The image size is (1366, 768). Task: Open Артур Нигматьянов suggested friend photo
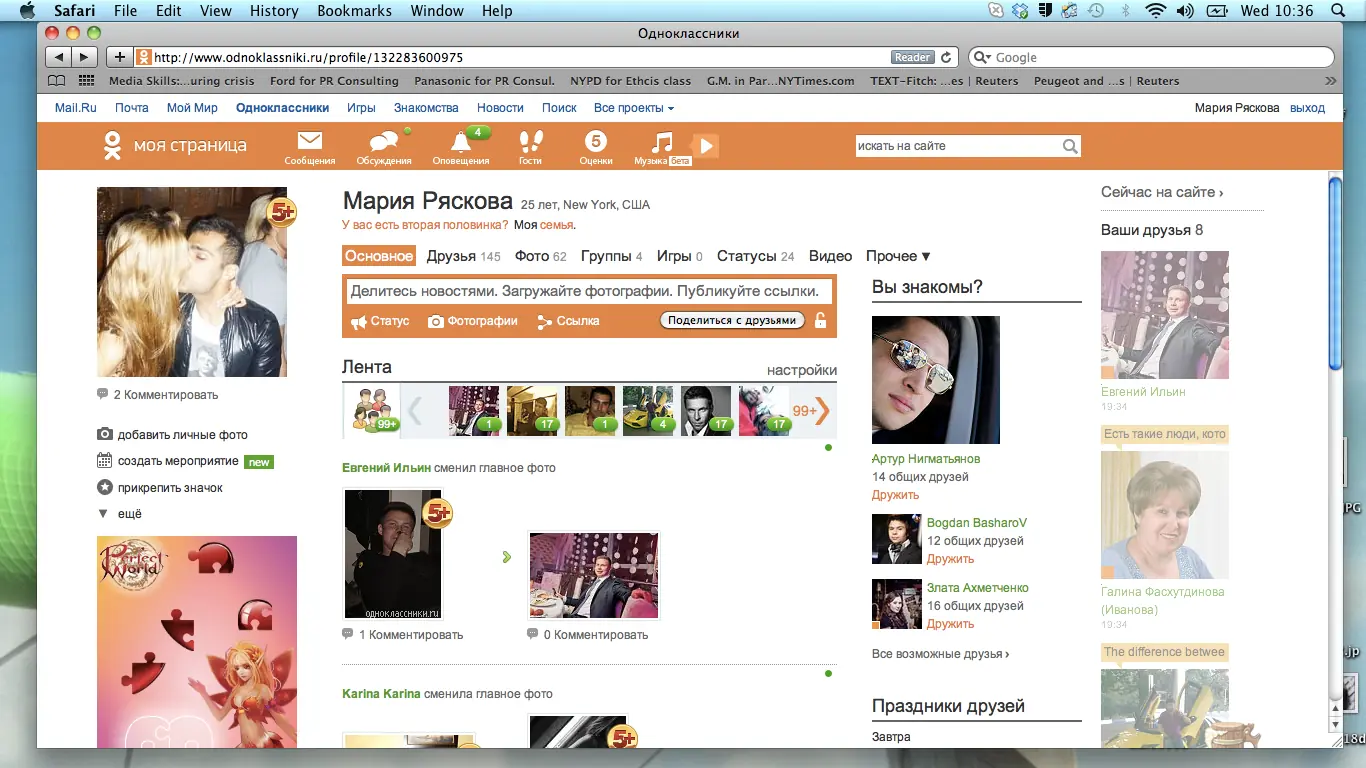coord(936,380)
